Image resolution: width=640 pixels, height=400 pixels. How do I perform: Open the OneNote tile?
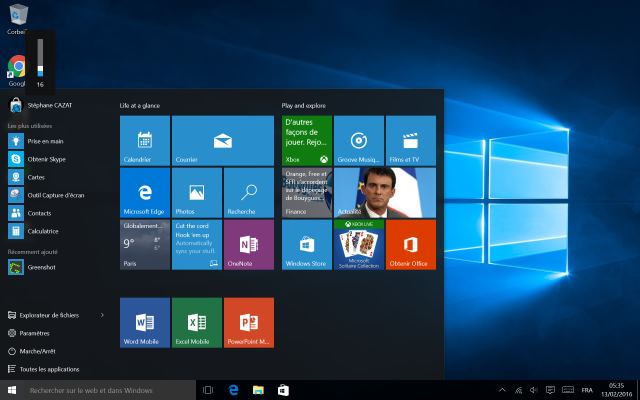click(x=249, y=244)
